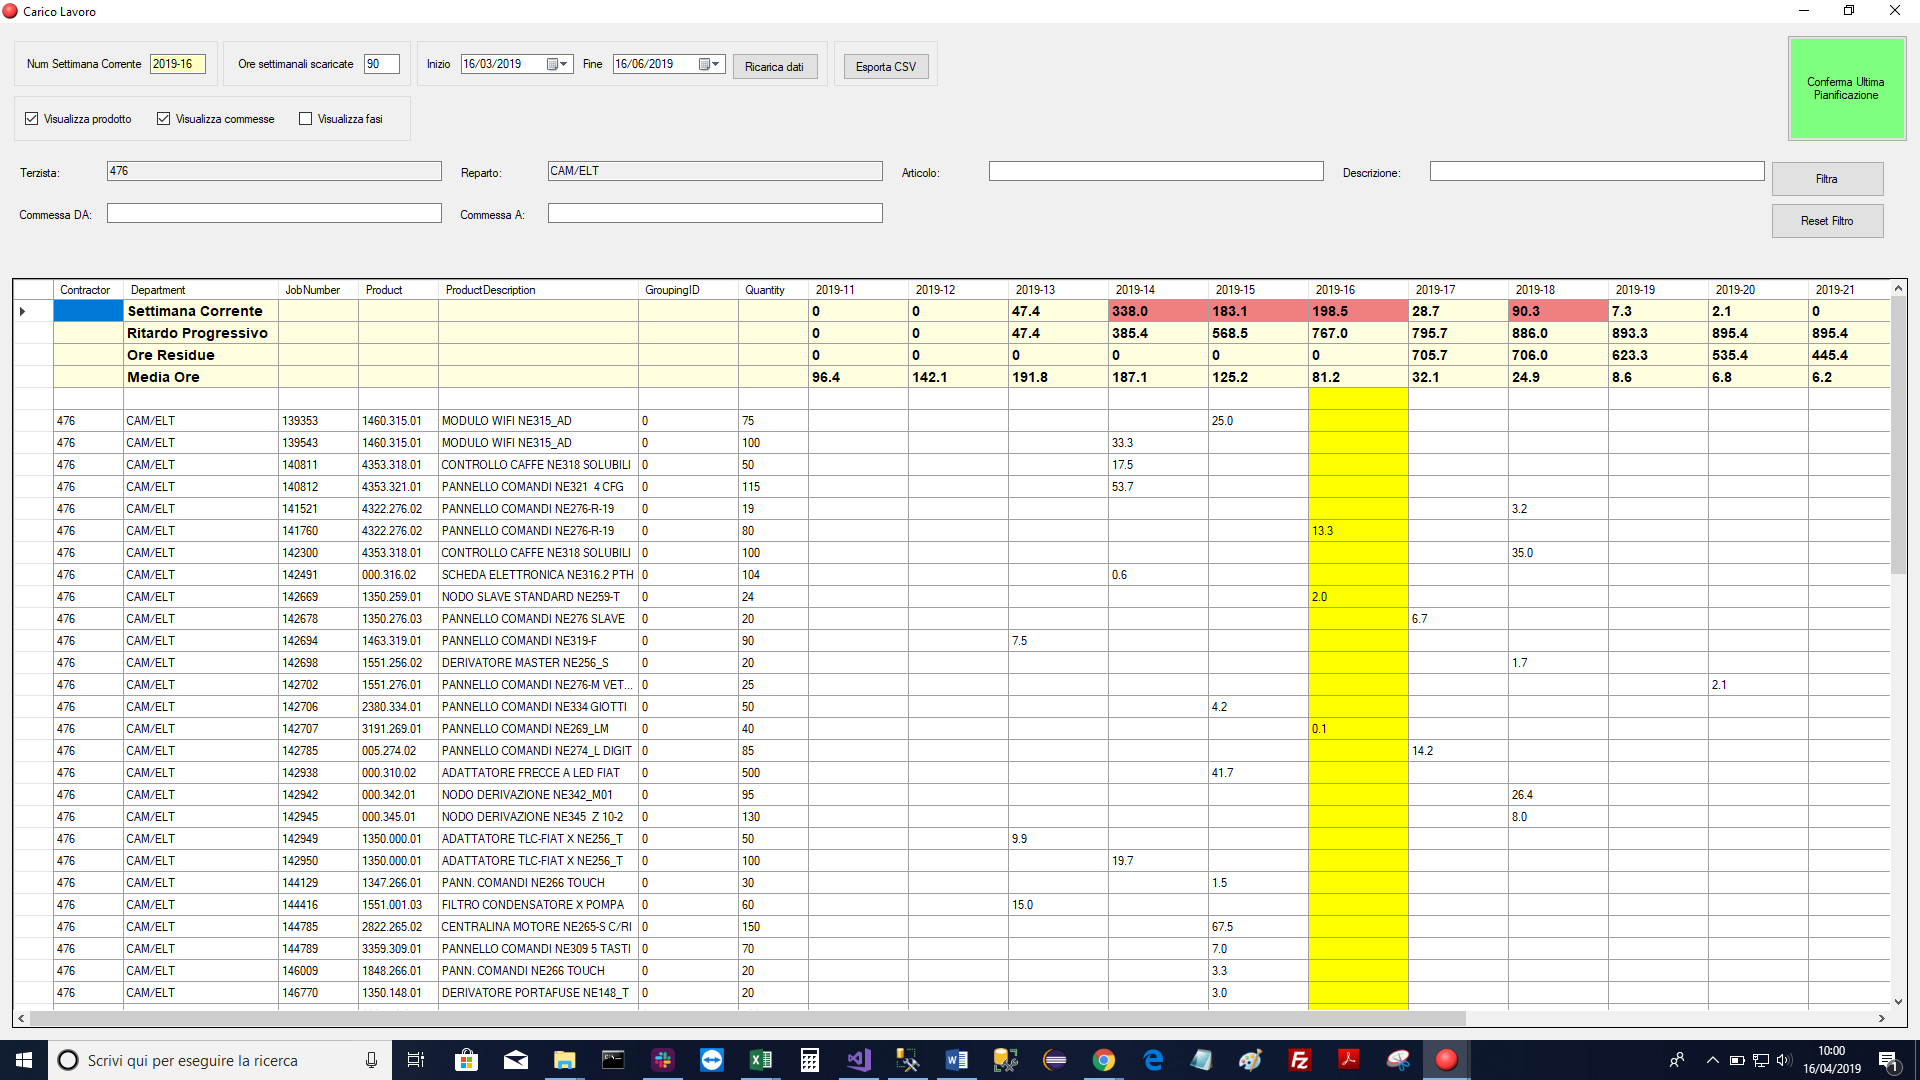The width and height of the screenshot is (1920, 1080).
Task: Uncheck Visualizza prodotto checkbox
Action: [x=32, y=119]
